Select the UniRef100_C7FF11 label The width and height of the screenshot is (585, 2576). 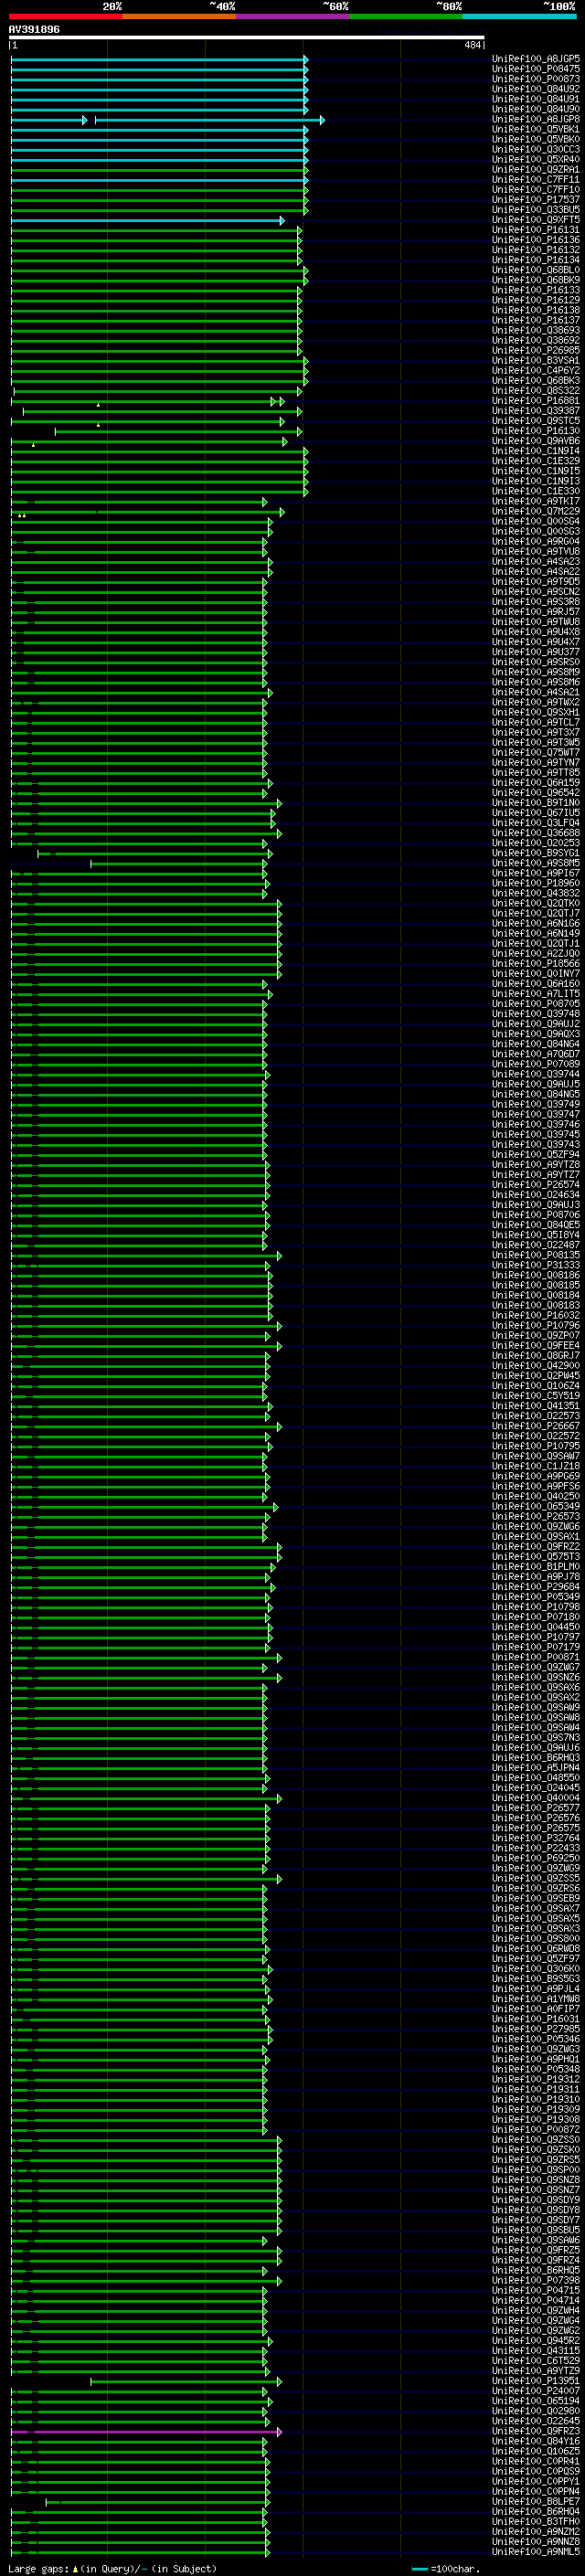coord(535,179)
